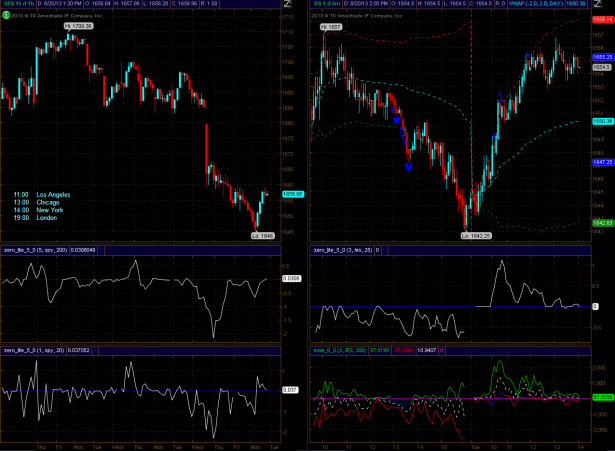This screenshot has height=451, width=615.
Task: Select the VWAP (-2.0, 2.0, DAY) study label
Action: pos(535,4)
